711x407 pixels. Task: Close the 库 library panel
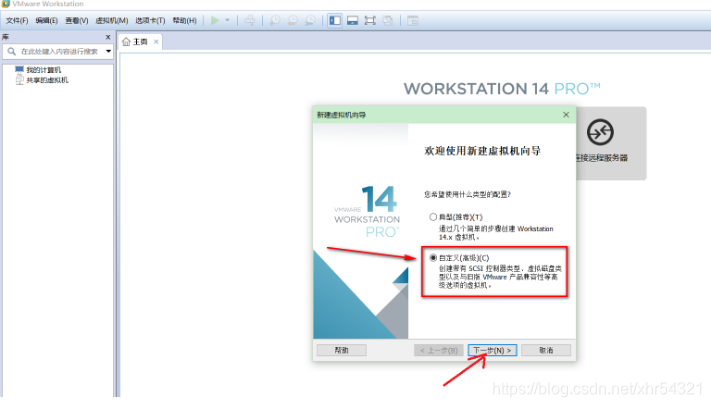(x=108, y=37)
